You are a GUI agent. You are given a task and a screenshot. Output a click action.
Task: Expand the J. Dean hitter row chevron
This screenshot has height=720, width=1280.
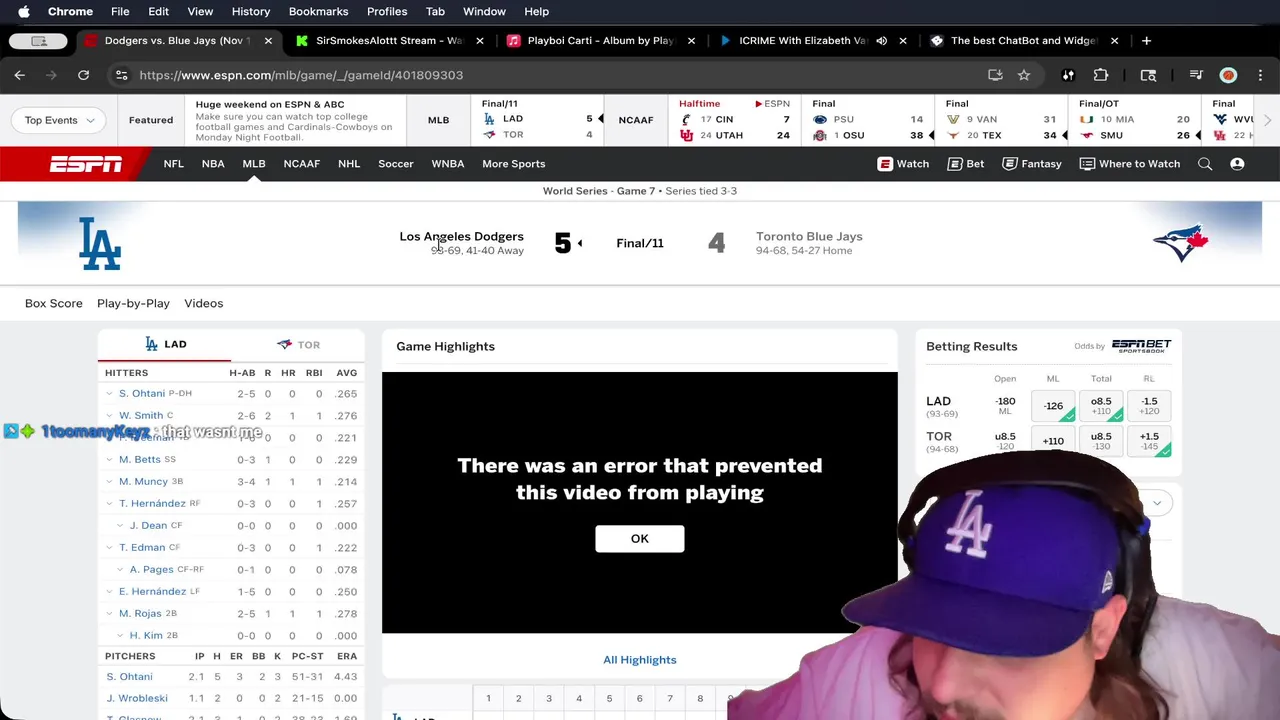(120, 526)
